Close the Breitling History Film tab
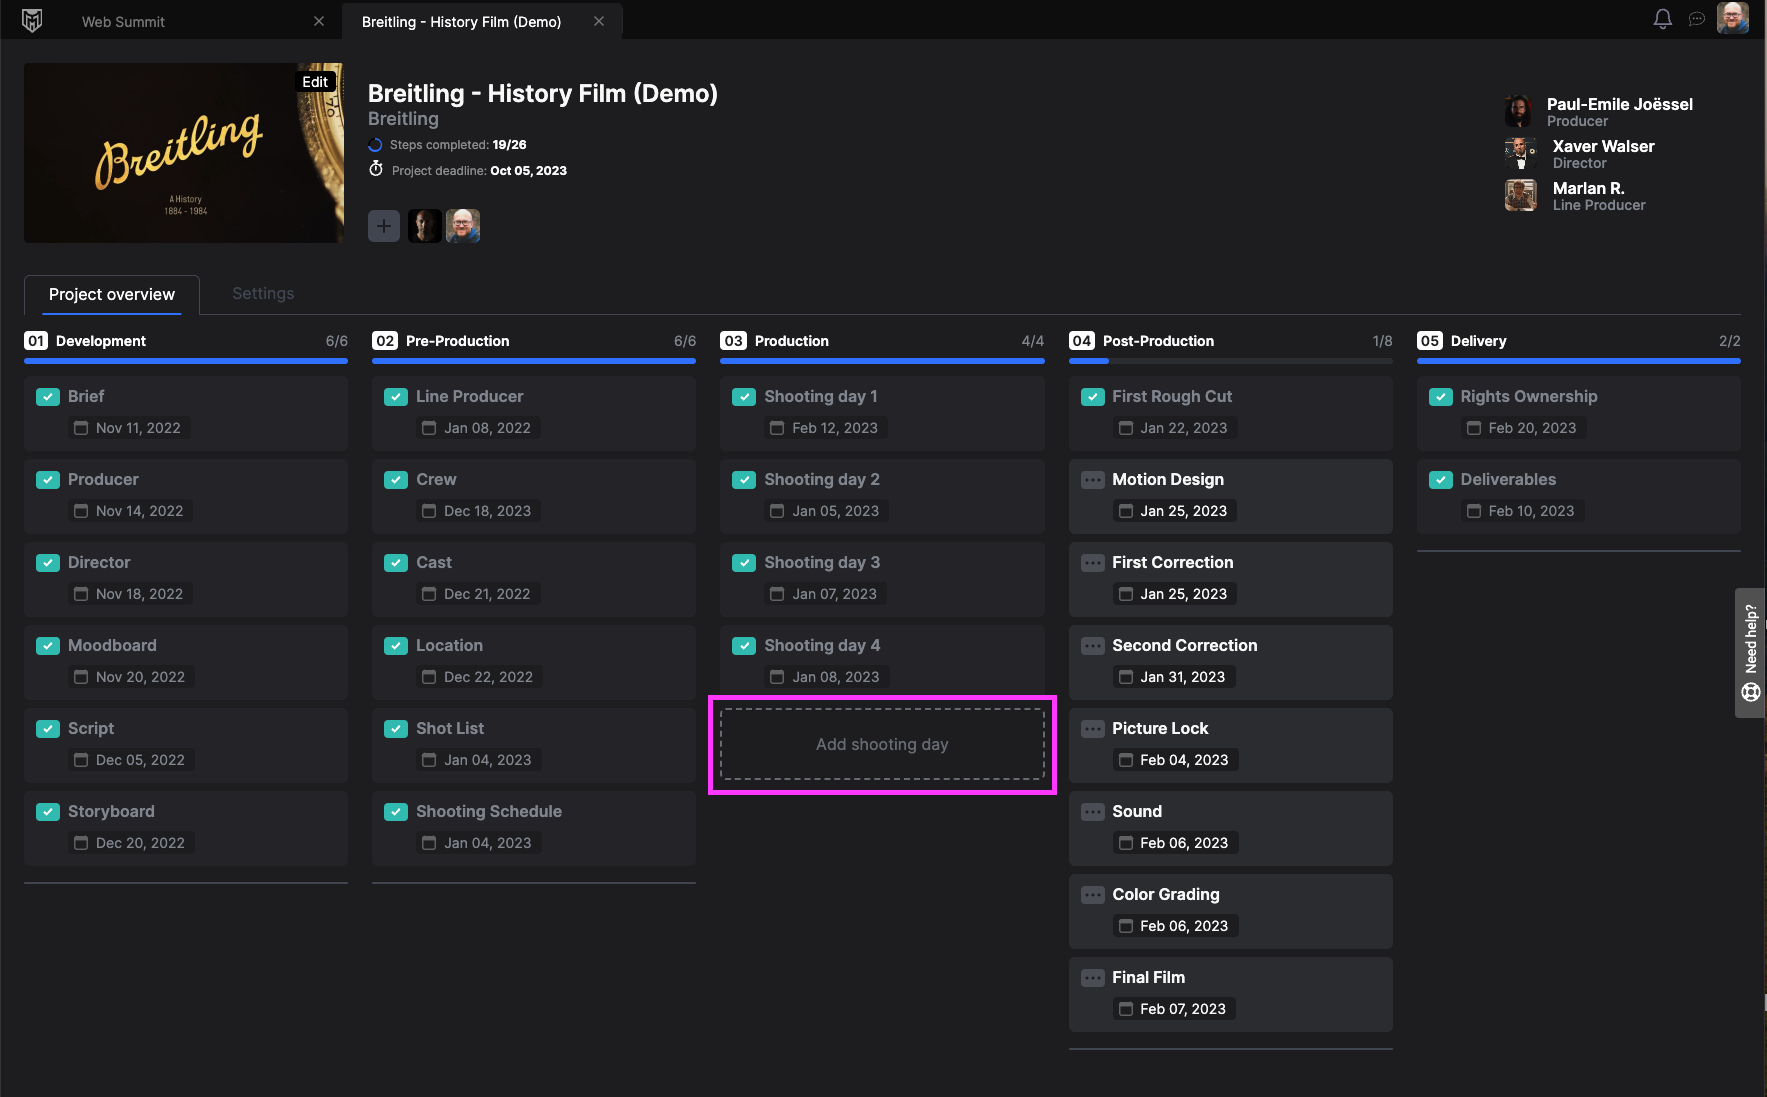Image resolution: width=1767 pixels, height=1097 pixels. [x=599, y=21]
